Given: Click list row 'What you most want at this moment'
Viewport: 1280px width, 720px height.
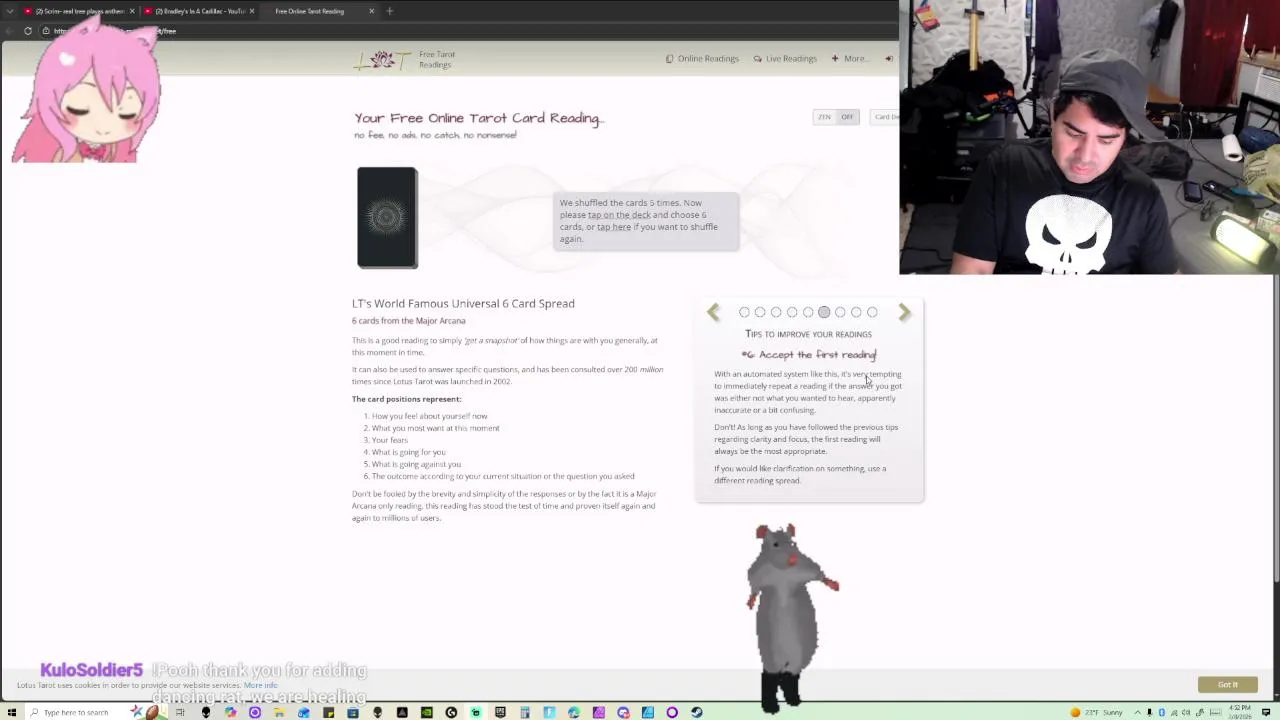Looking at the screenshot, I should pyautogui.click(x=435, y=428).
